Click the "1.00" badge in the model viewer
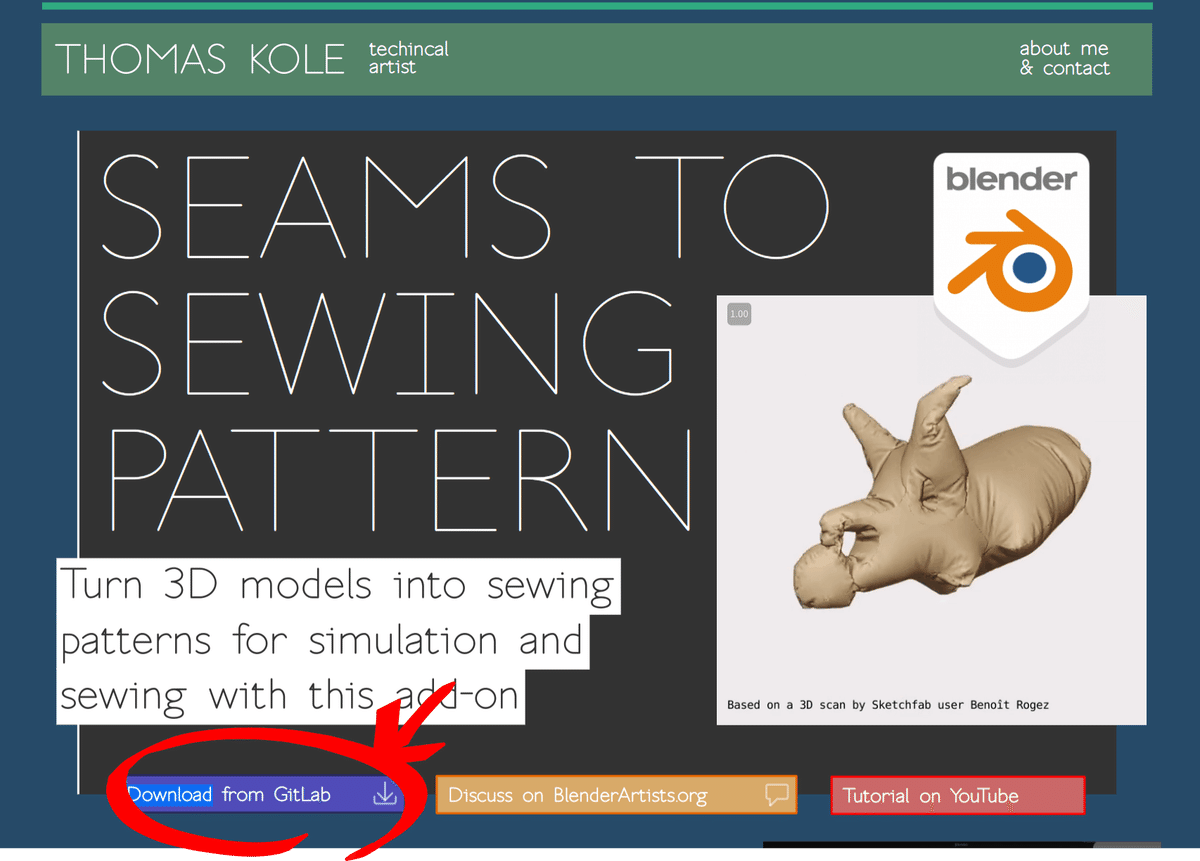This screenshot has height=861, width=1200. click(x=738, y=313)
